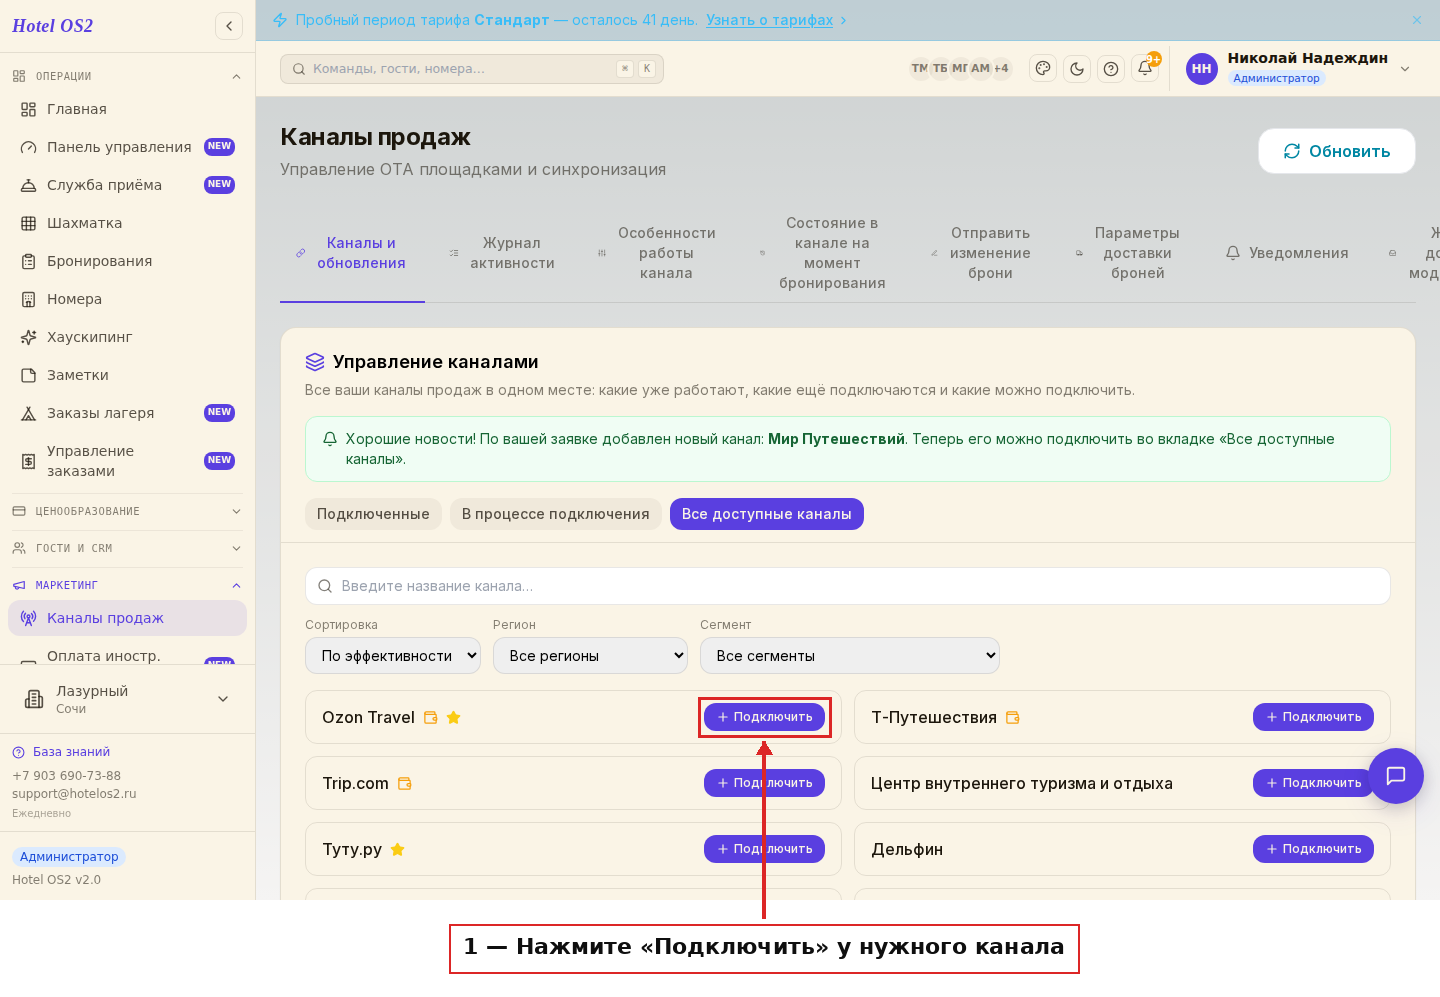Expand the ГОСТИ И CRM section

(127, 548)
